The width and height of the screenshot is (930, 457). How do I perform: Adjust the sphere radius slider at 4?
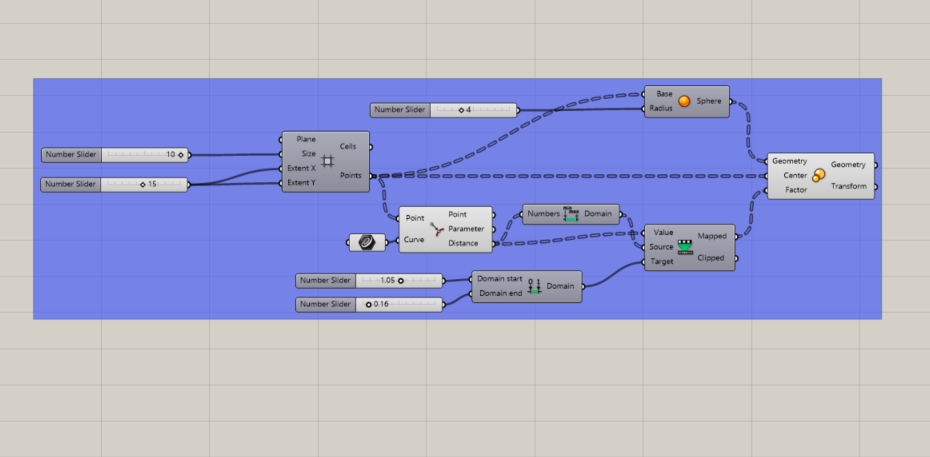point(444,110)
